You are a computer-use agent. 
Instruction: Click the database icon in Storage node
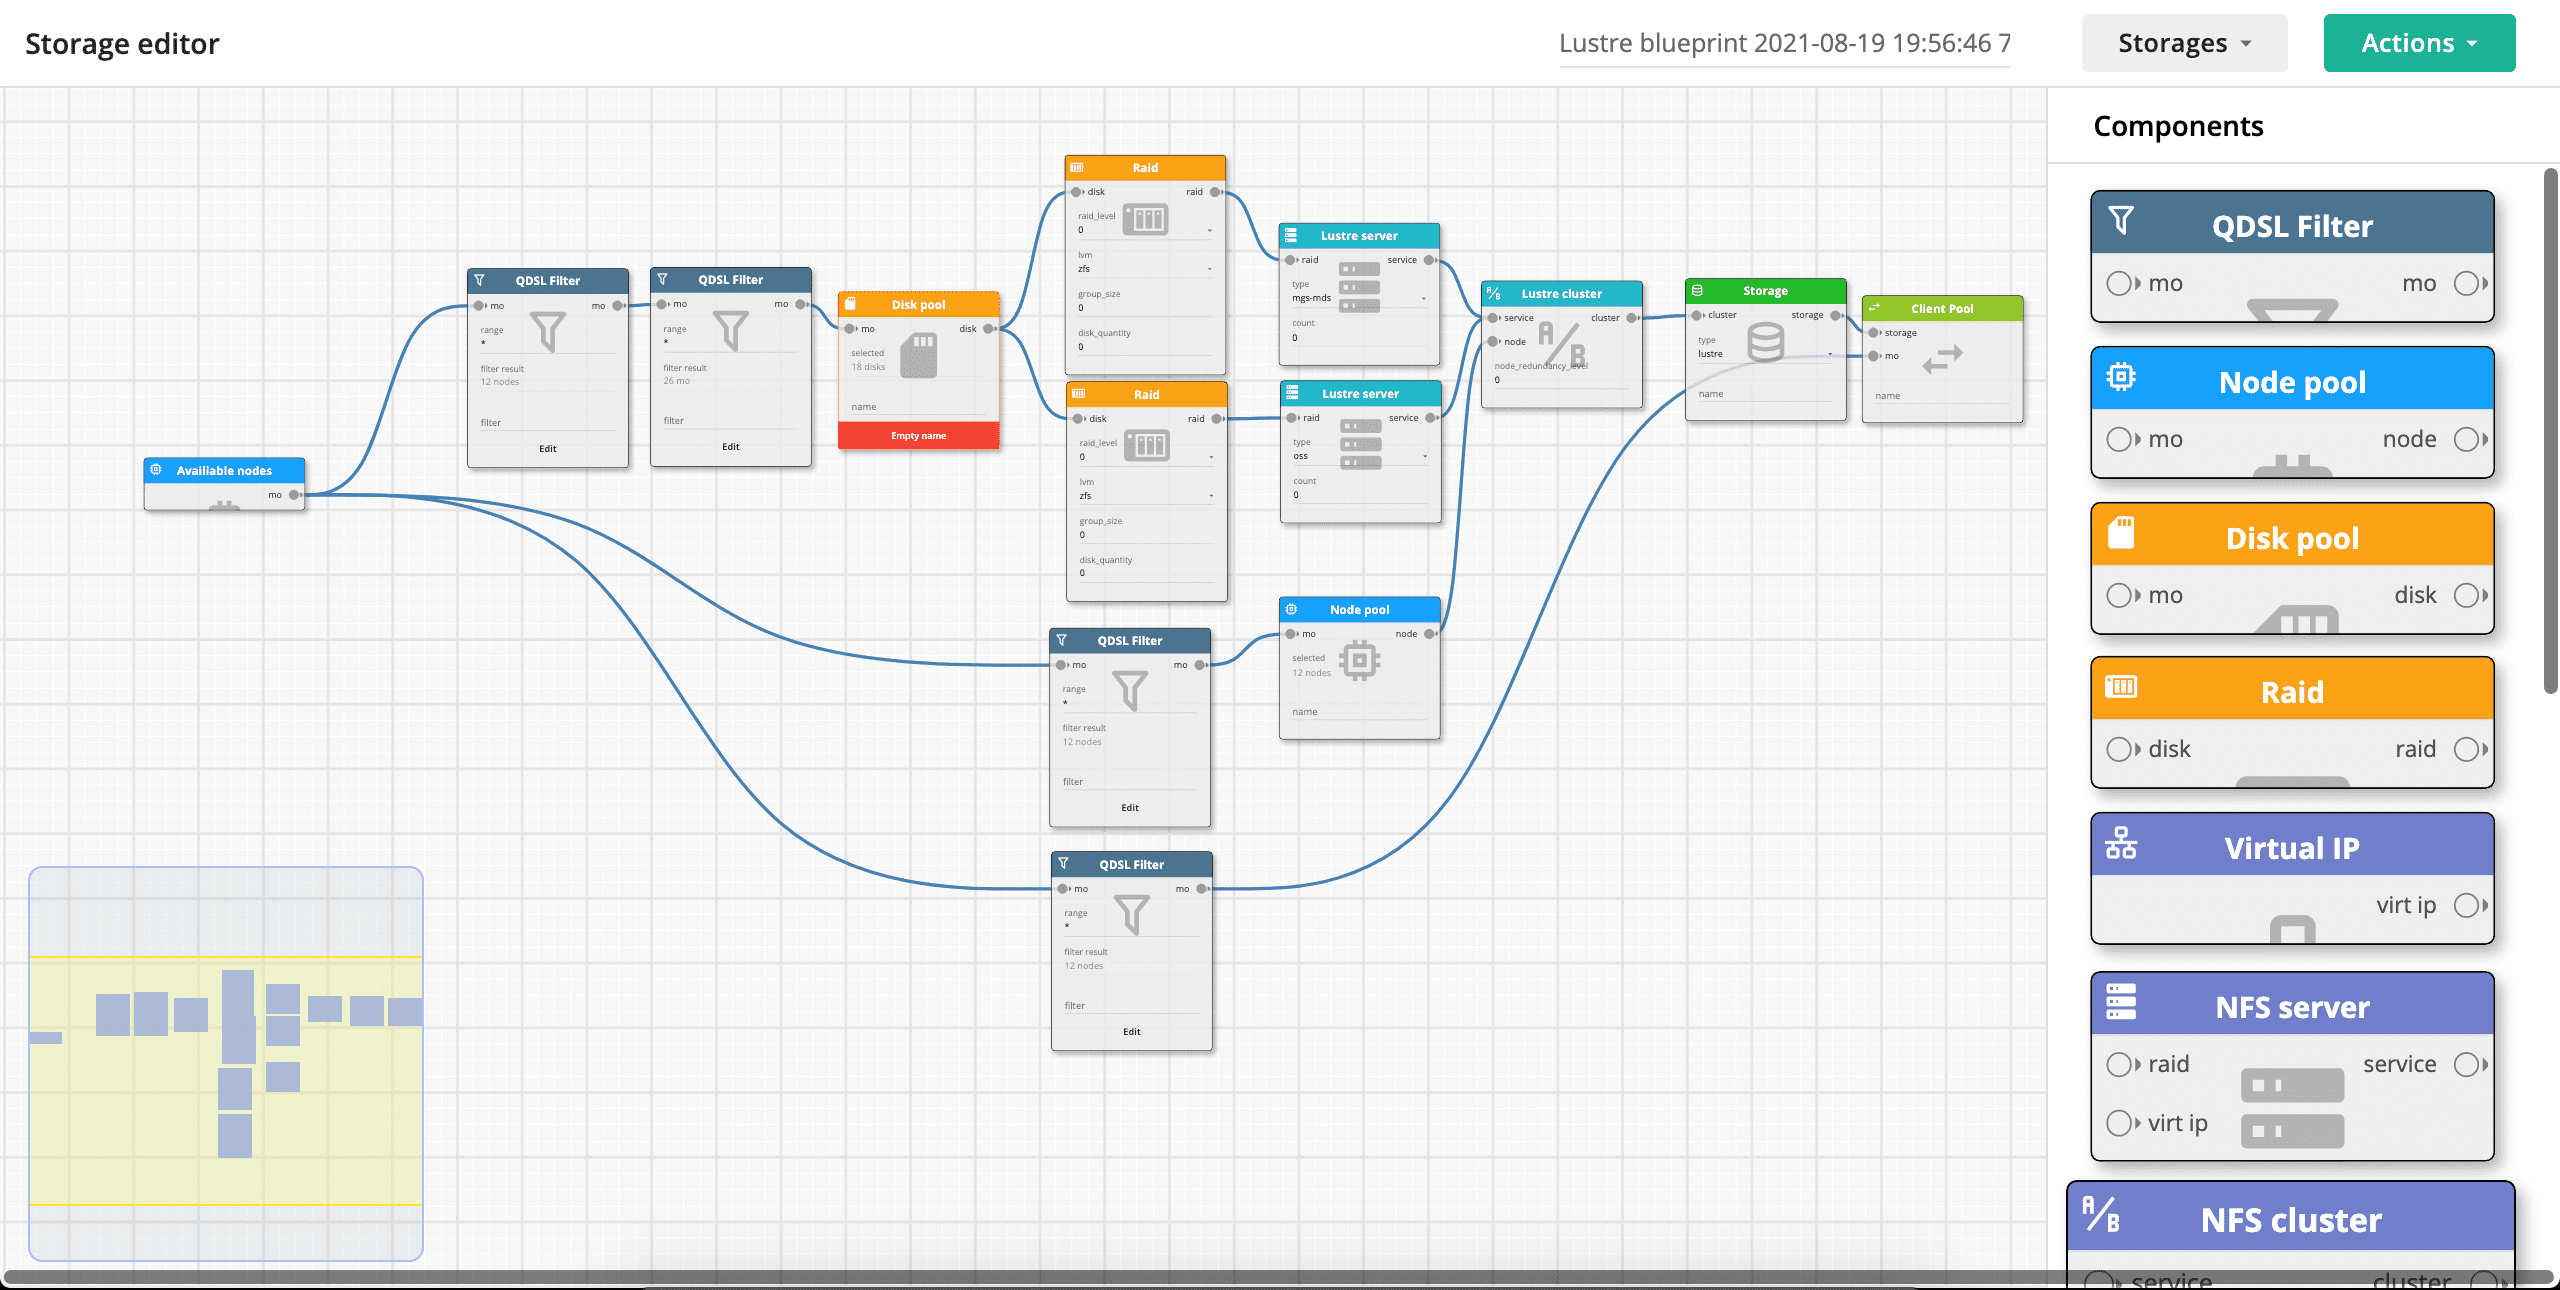pyautogui.click(x=1765, y=342)
